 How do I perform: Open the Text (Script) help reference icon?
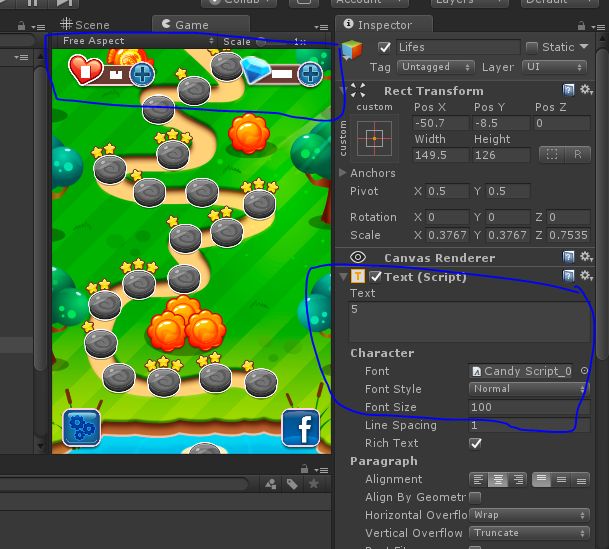(568, 276)
